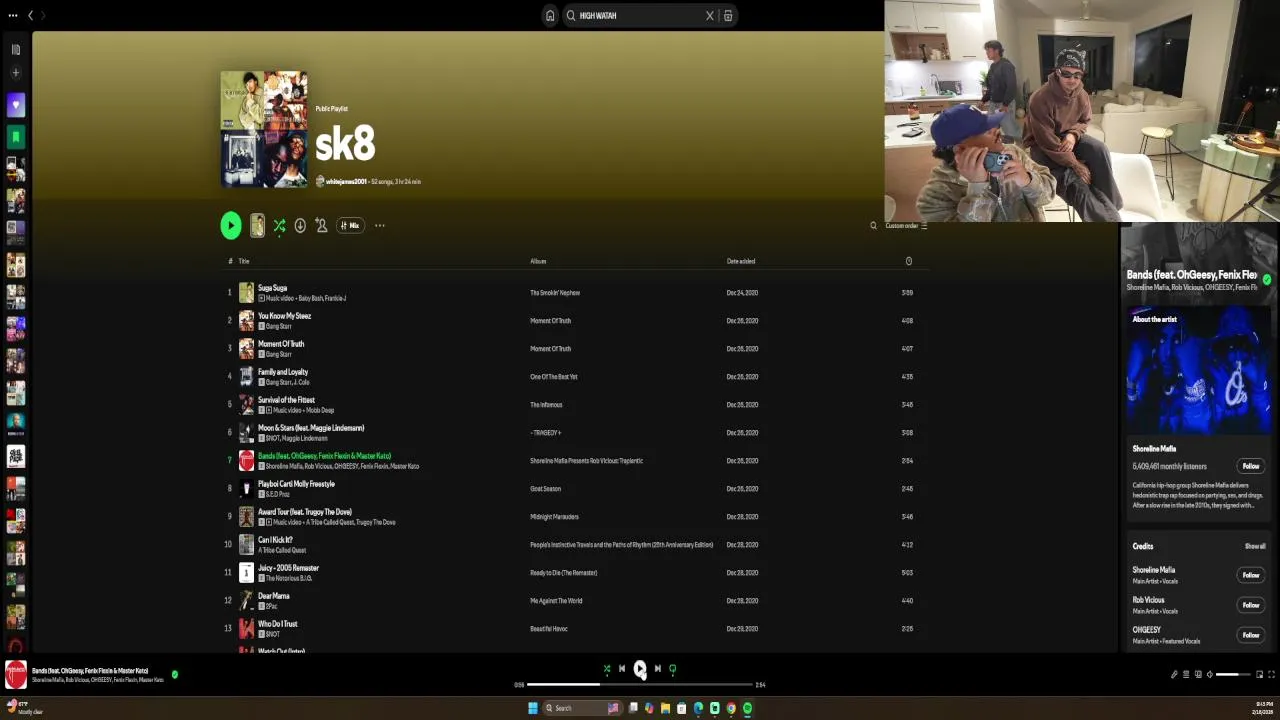Mute using the speaker volume icon
The image size is (1280, 720).
(x=1209, y=675)
